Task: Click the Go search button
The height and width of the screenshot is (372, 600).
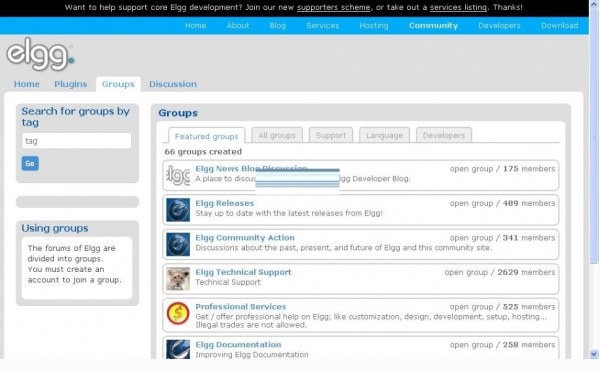Action: point(30,163)
